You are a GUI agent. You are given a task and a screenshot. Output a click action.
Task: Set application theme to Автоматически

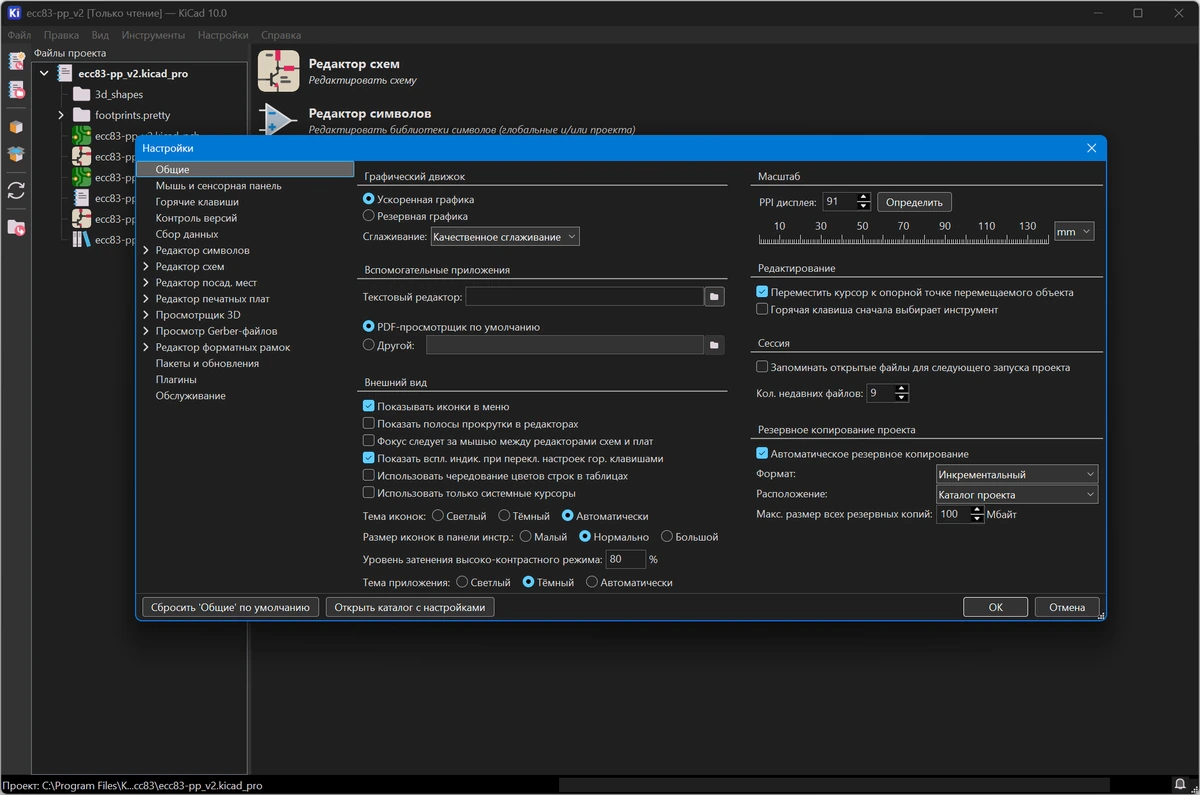[x=592, y=582]
